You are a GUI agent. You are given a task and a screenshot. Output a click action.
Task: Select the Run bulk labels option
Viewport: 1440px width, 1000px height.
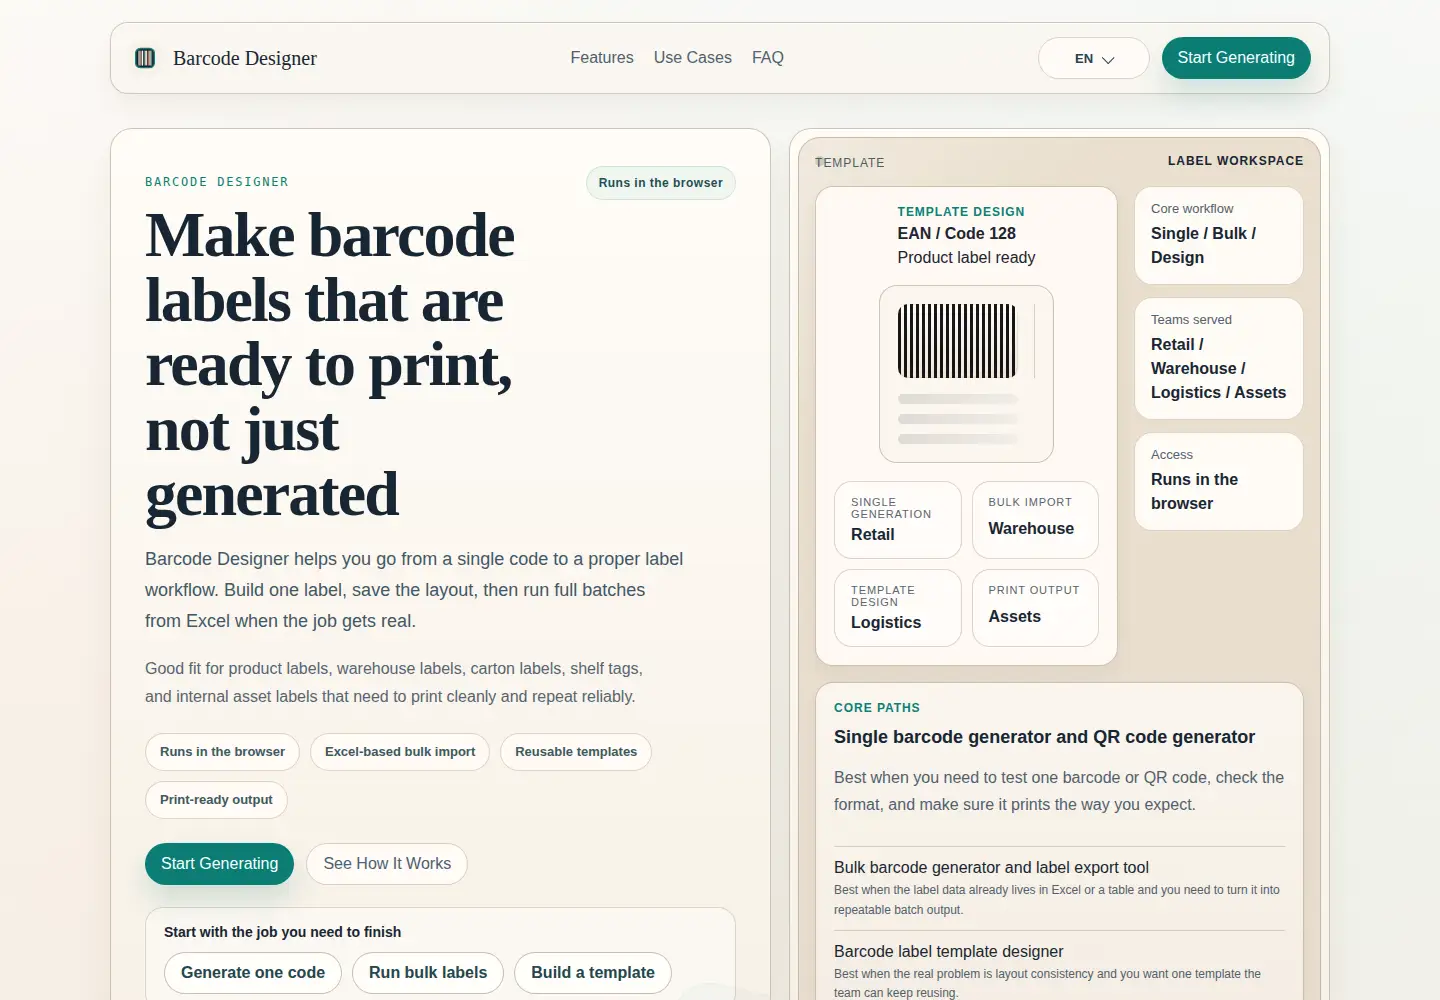tap(428, 973)
